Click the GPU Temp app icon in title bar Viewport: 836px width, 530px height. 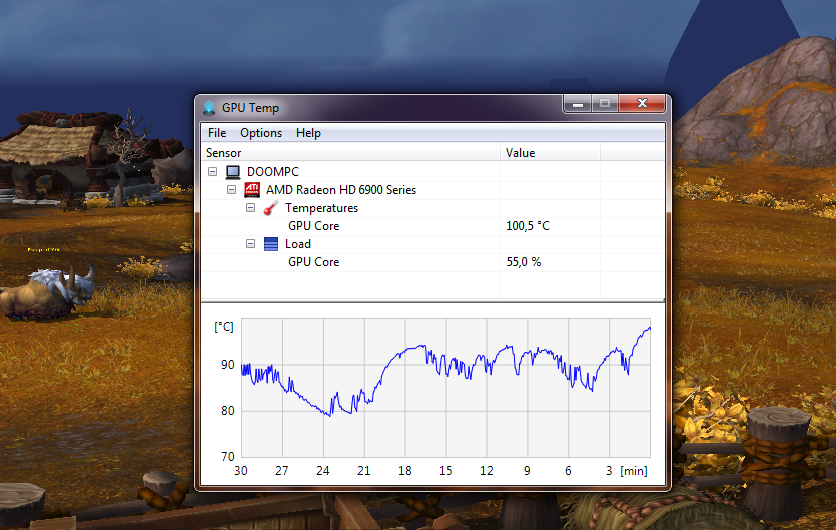(x=209, y=108)
